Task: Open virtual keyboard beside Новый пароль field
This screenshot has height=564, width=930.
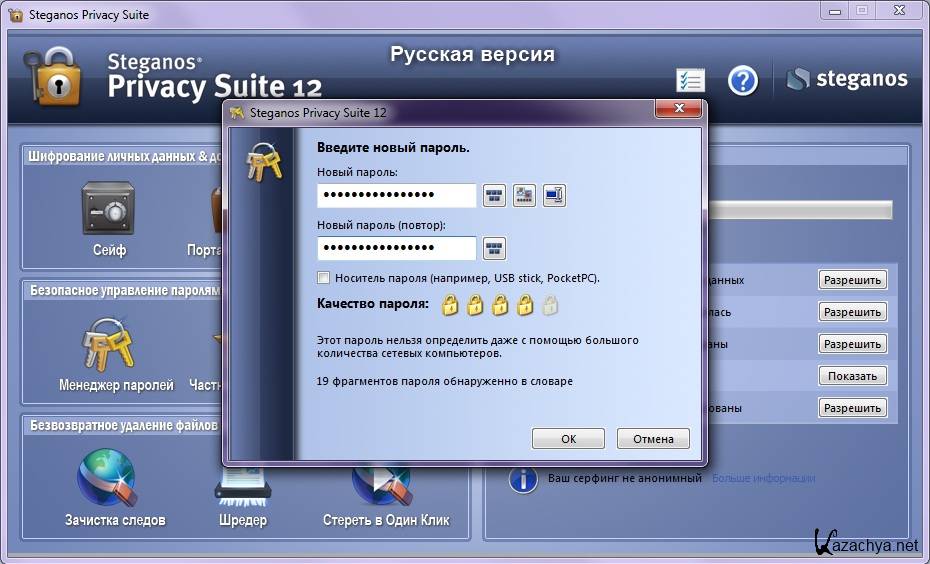Action: click(x=494, y=196)
